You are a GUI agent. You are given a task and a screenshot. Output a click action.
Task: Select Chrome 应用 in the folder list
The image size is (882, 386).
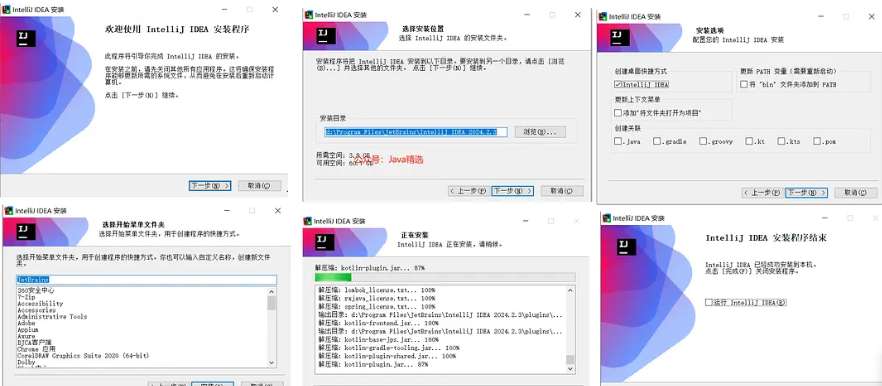(37, 349)
